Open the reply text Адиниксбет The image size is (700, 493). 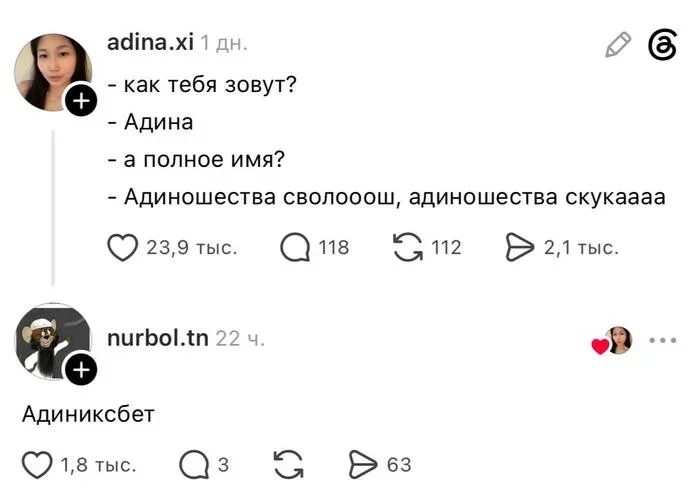coord(88,414)
